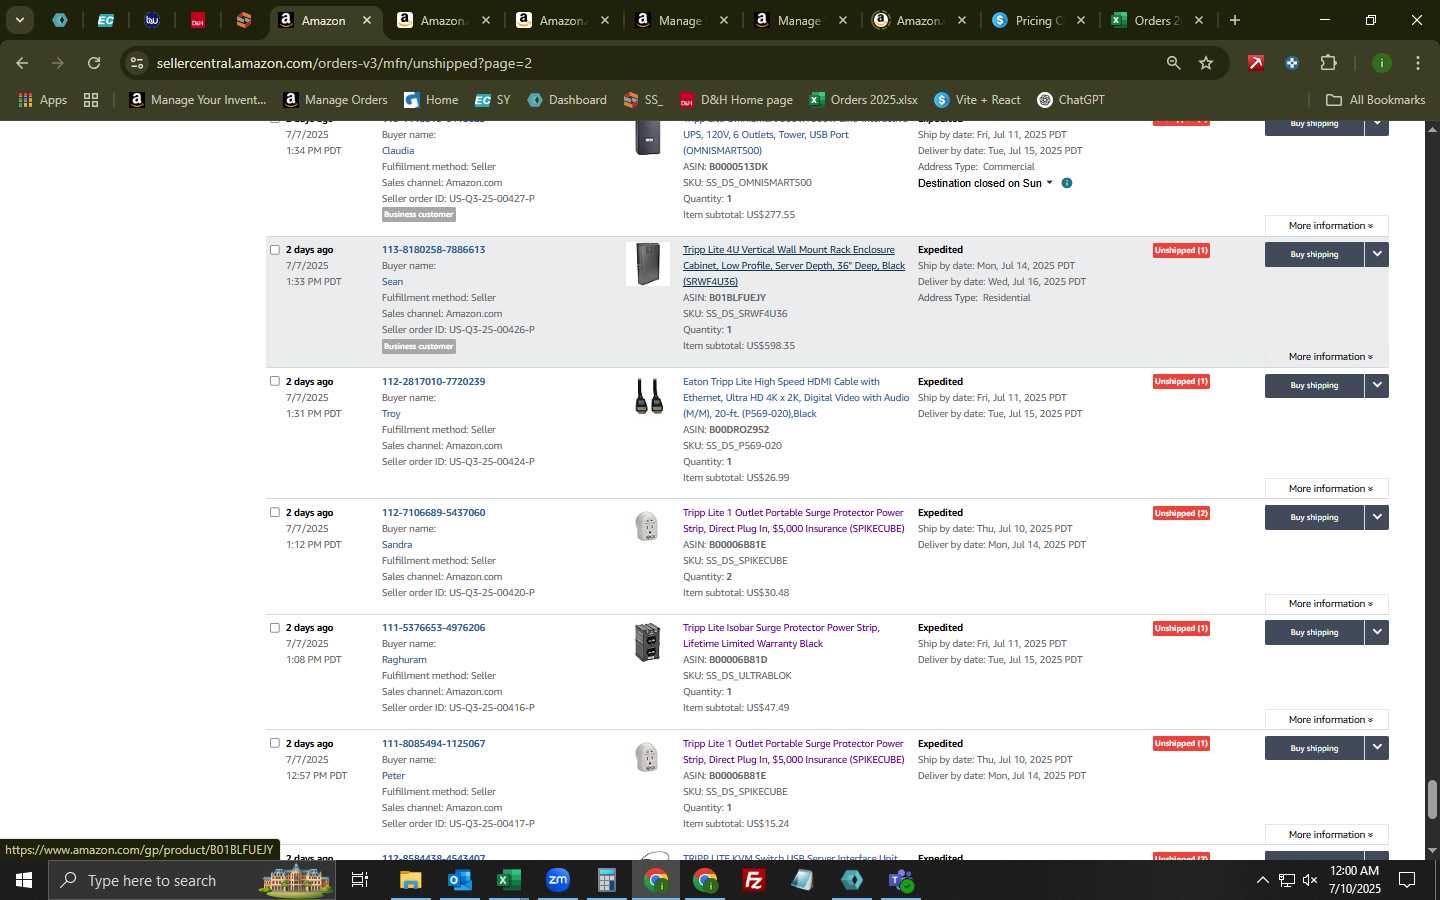Open Eaton Tripp Lite HDMI Cable product link
Image resolution: width=1440 pixels, height=900 pixels.
point(796,397)
